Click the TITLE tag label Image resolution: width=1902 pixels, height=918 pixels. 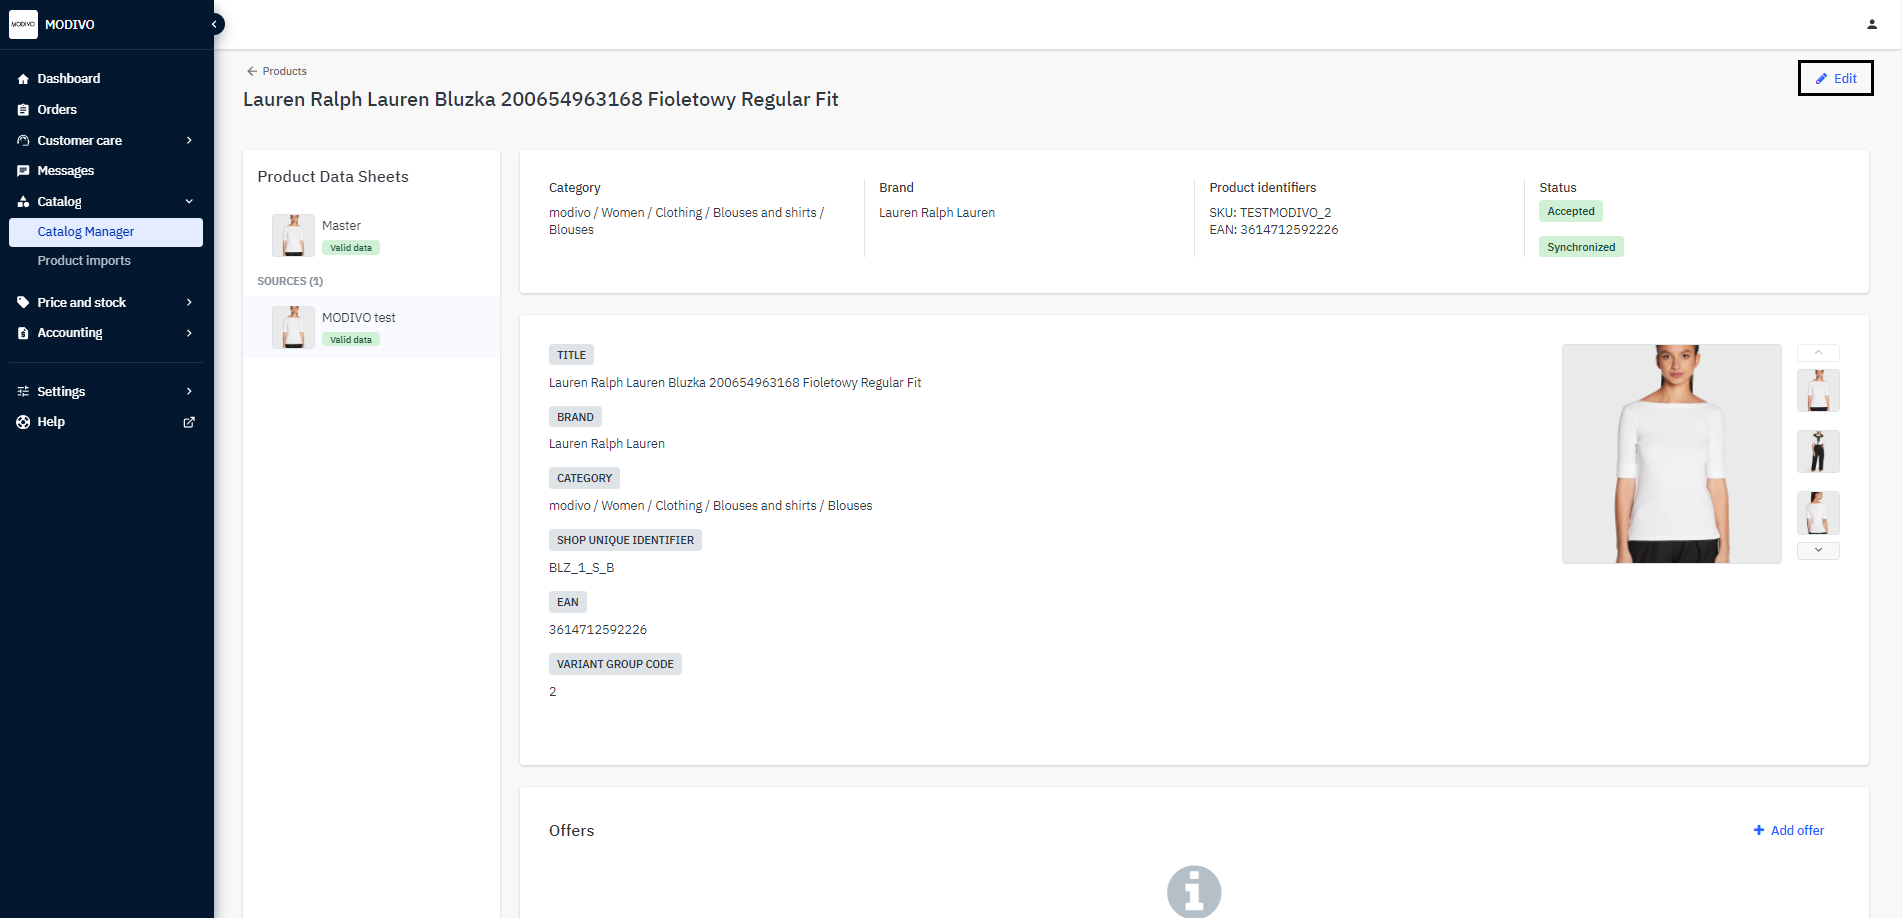pos(571,355)
